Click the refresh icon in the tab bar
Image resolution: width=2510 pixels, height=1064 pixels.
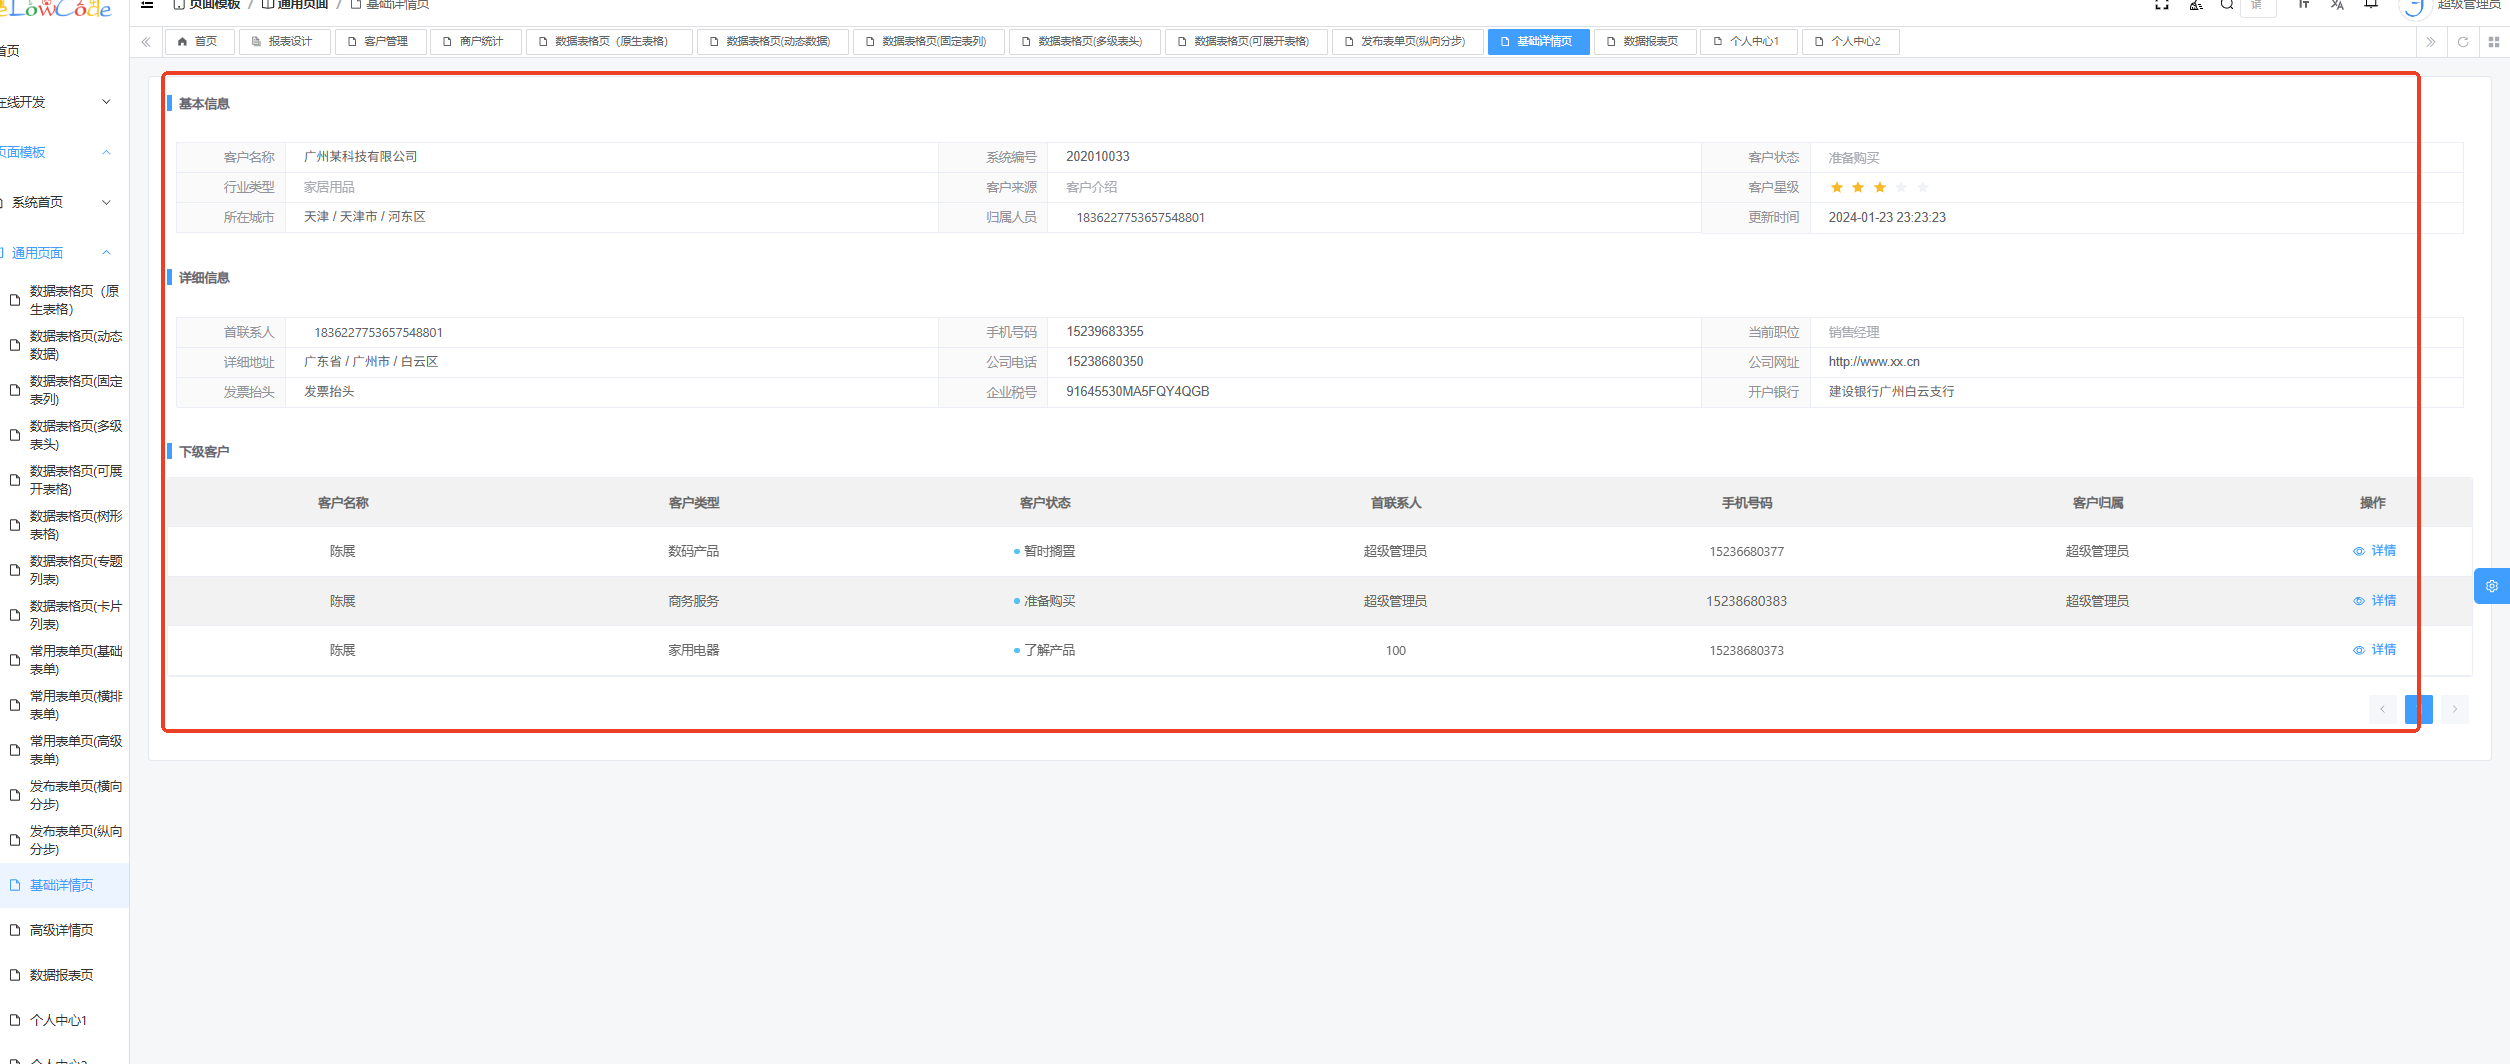(x=2463, y=42)
